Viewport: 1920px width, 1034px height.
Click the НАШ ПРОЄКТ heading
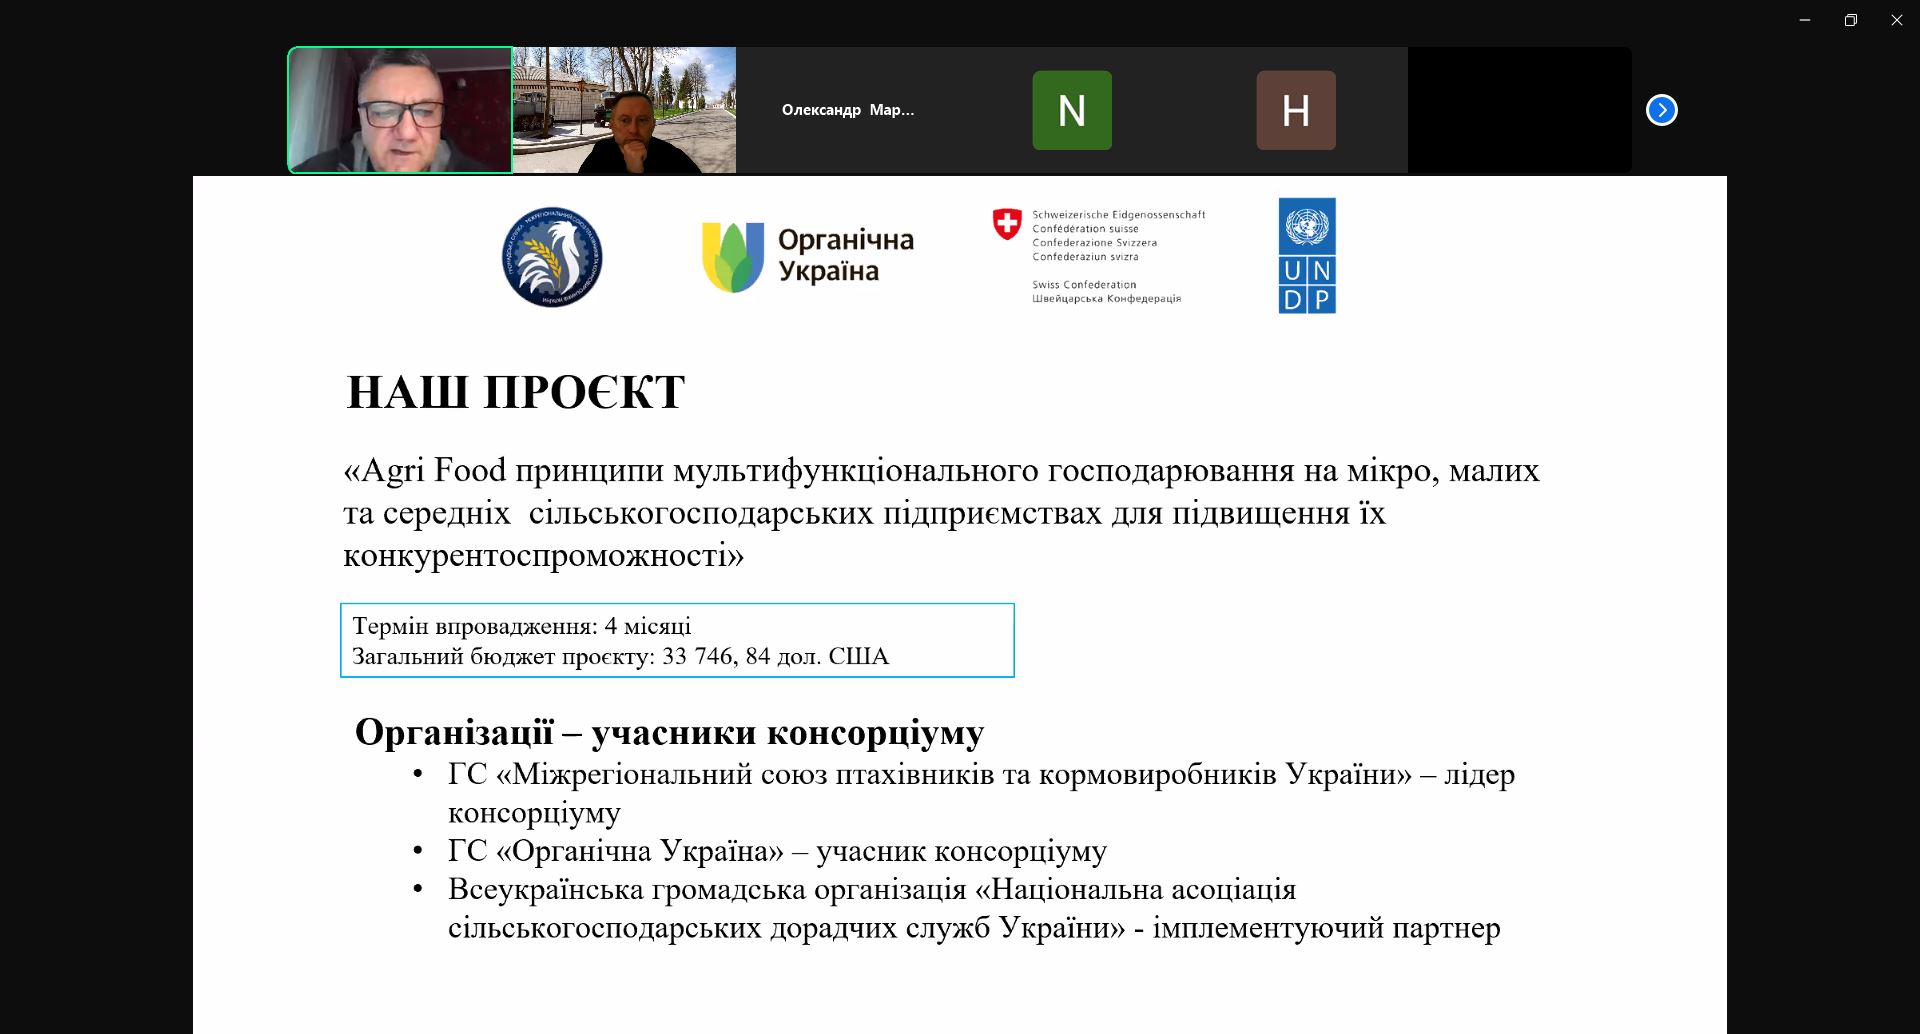(x=516, y=392)
